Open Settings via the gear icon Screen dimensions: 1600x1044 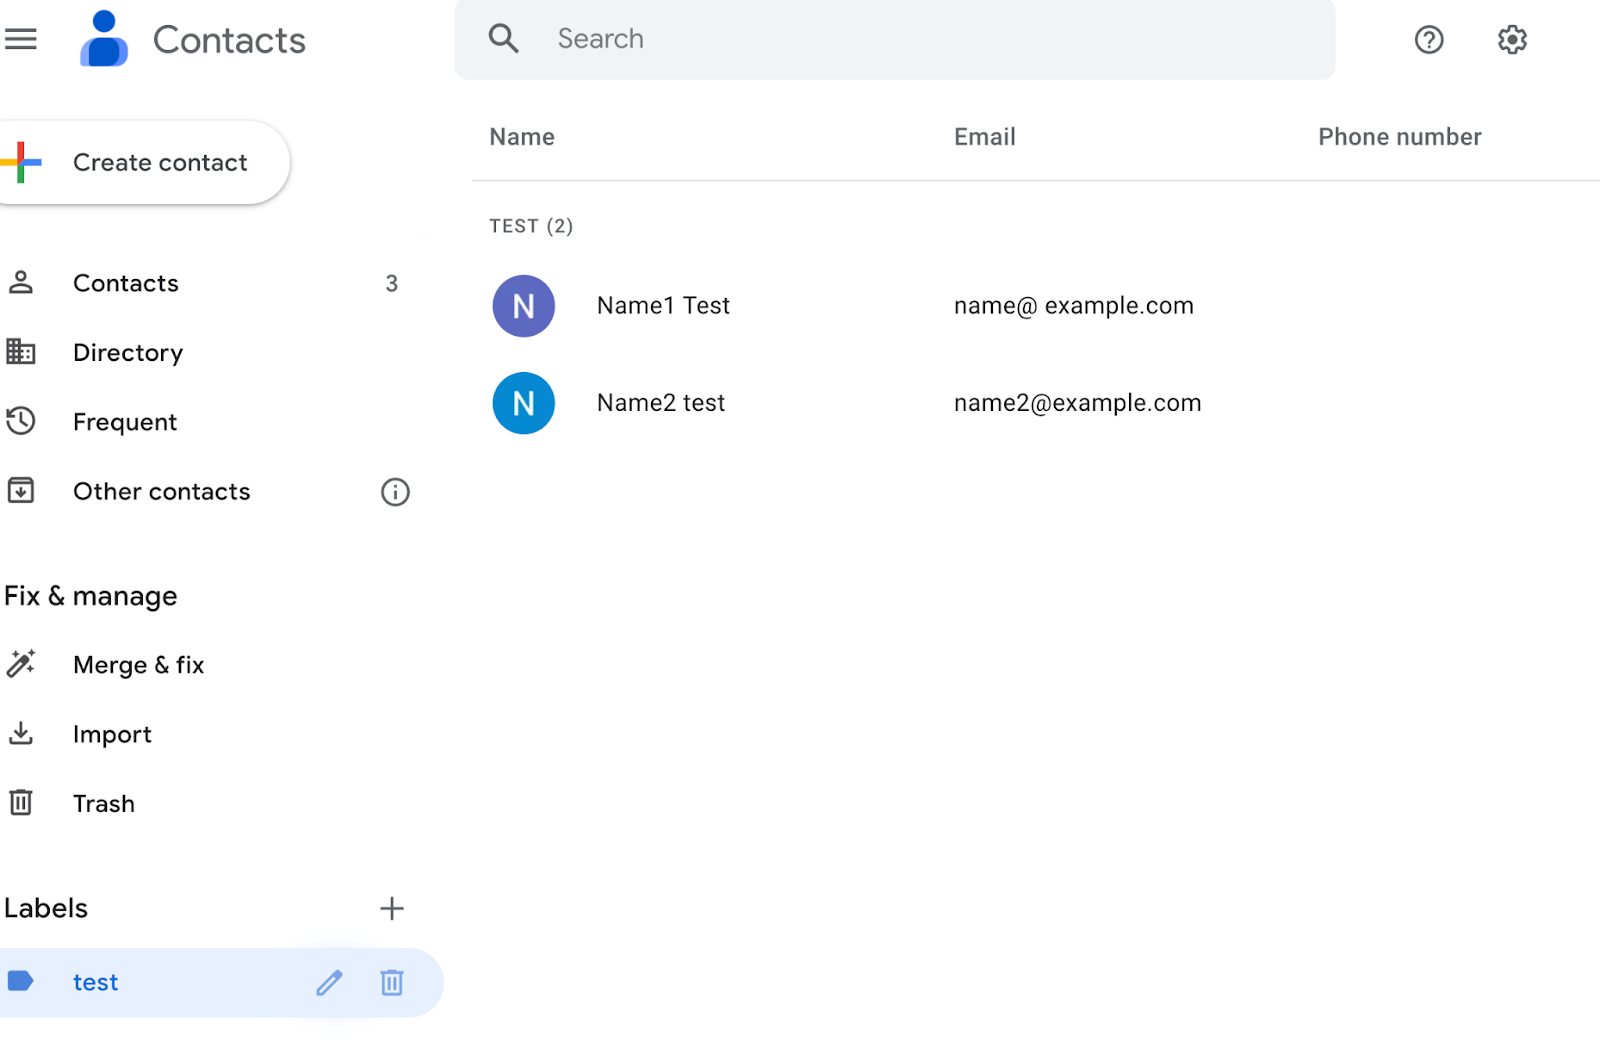(1511, 40)
